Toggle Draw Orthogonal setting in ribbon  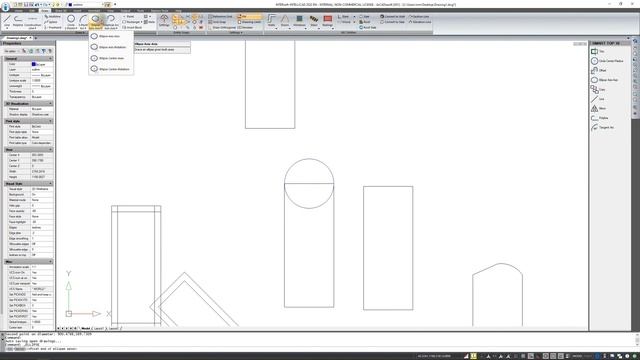click(x=222, y=27)
